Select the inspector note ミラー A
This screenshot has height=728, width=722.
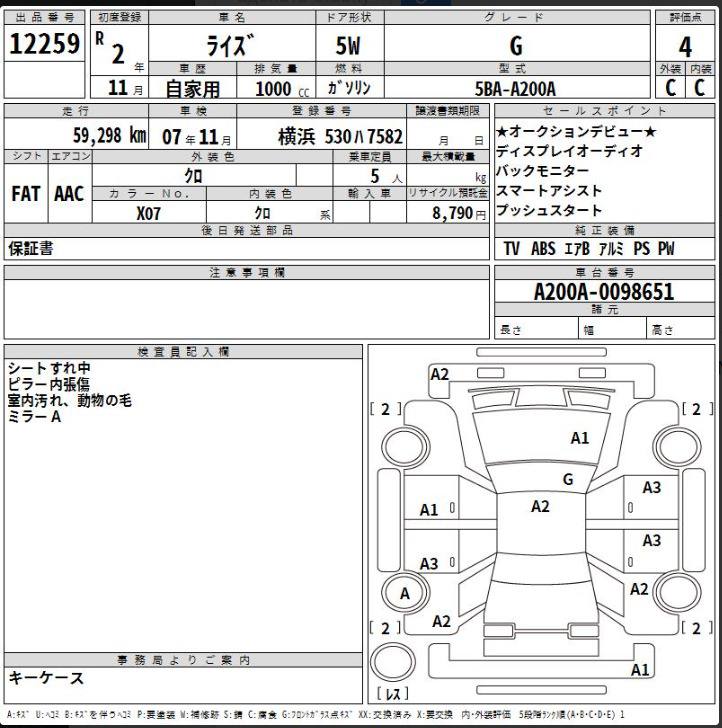34,417
